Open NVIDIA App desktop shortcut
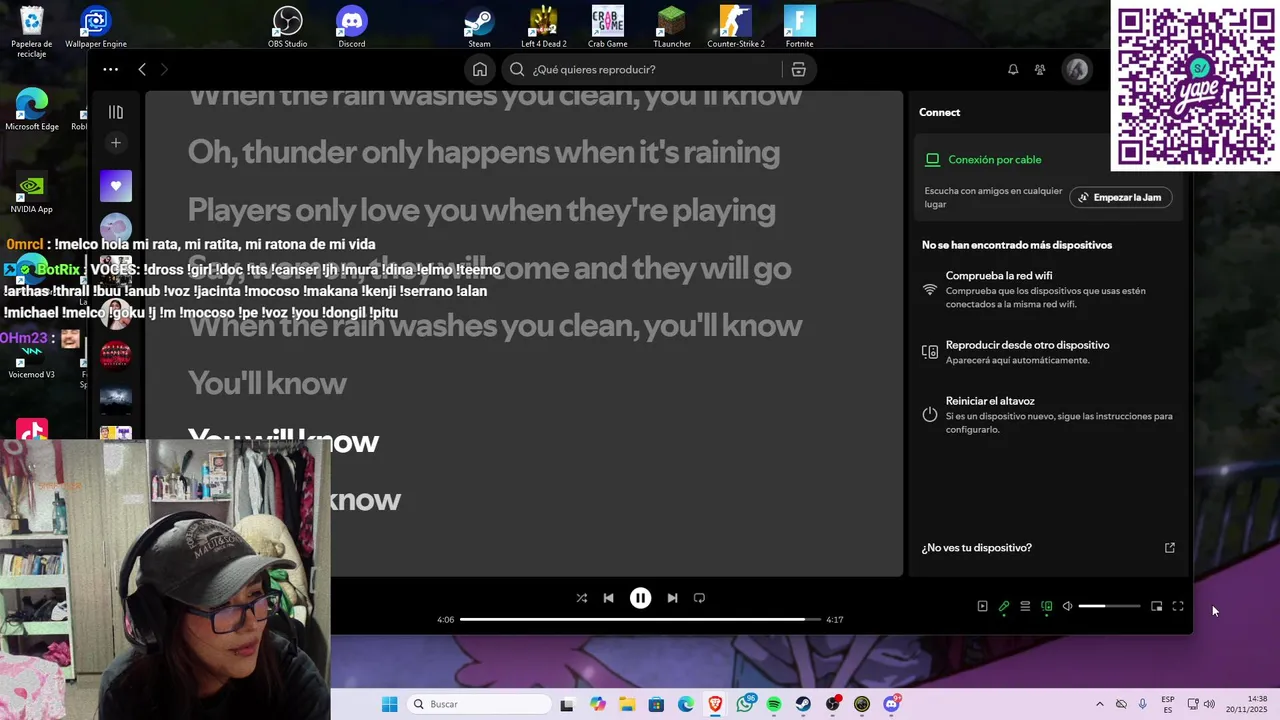The width and height of the screenshot is (1280, 720). pyautogui.click(x=32, y=193)
